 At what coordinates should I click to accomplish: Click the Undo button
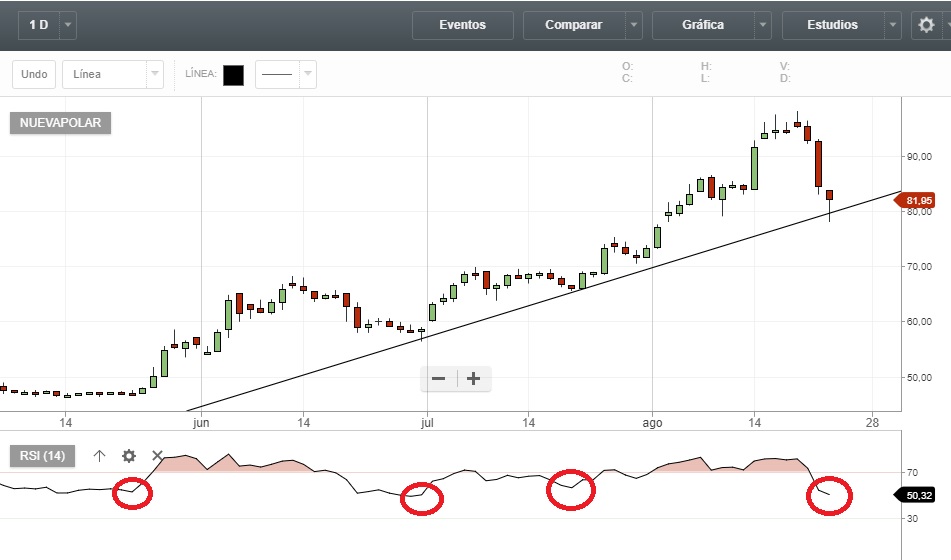tap(34, 74)
